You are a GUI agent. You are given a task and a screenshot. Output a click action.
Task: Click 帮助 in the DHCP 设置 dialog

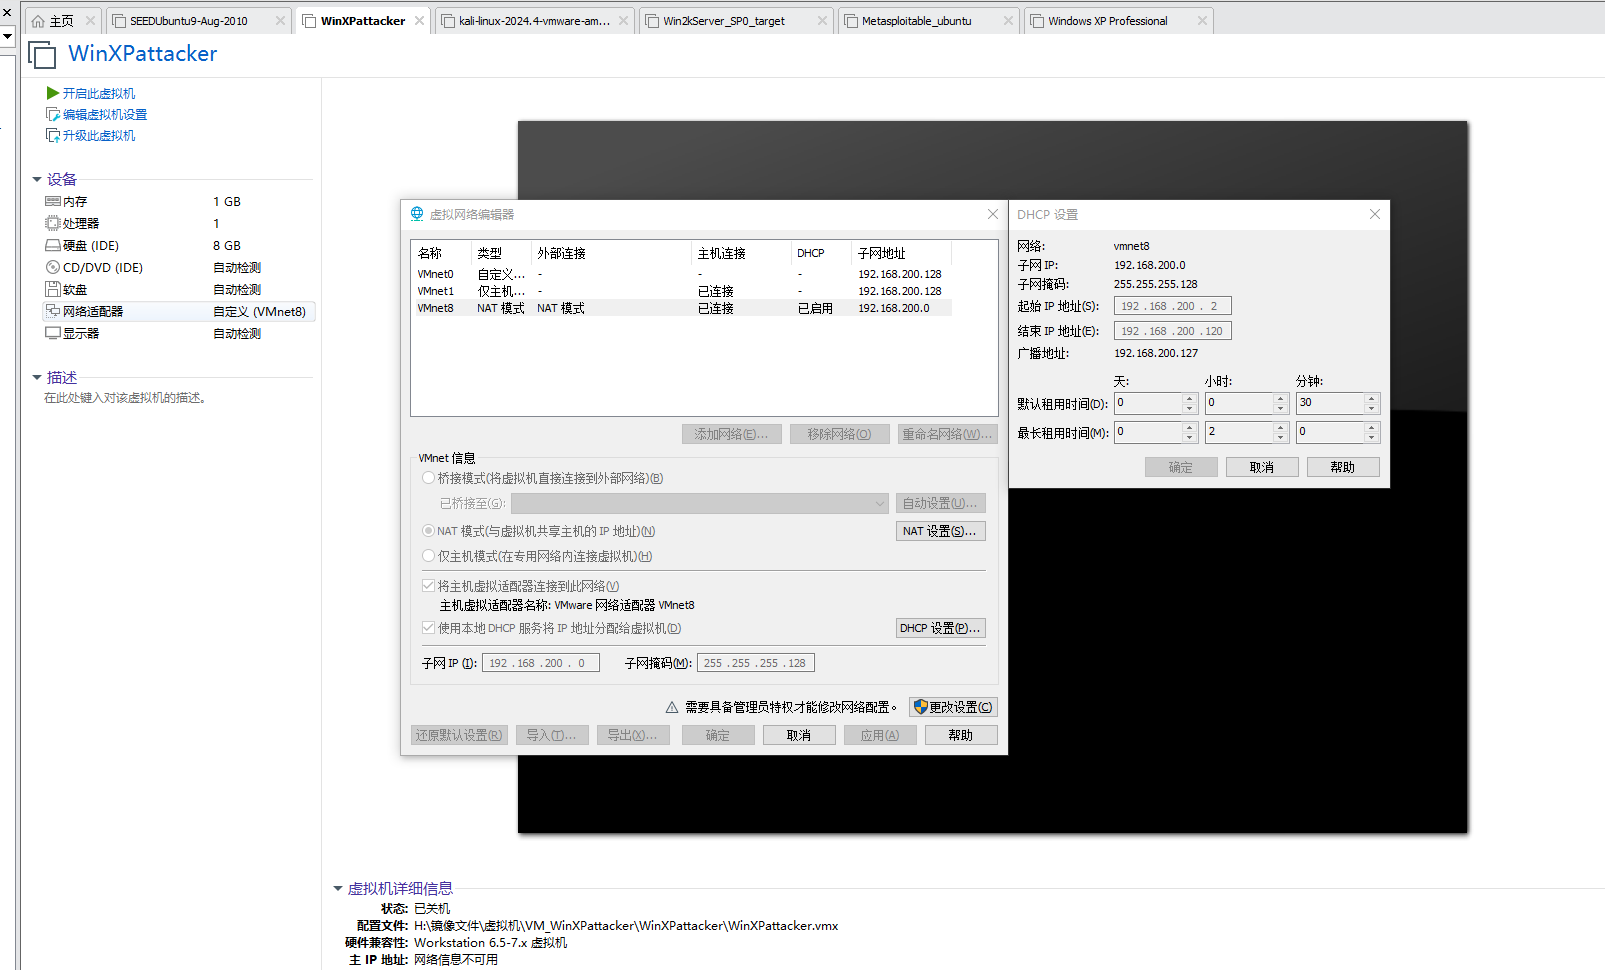(1343, 467)
